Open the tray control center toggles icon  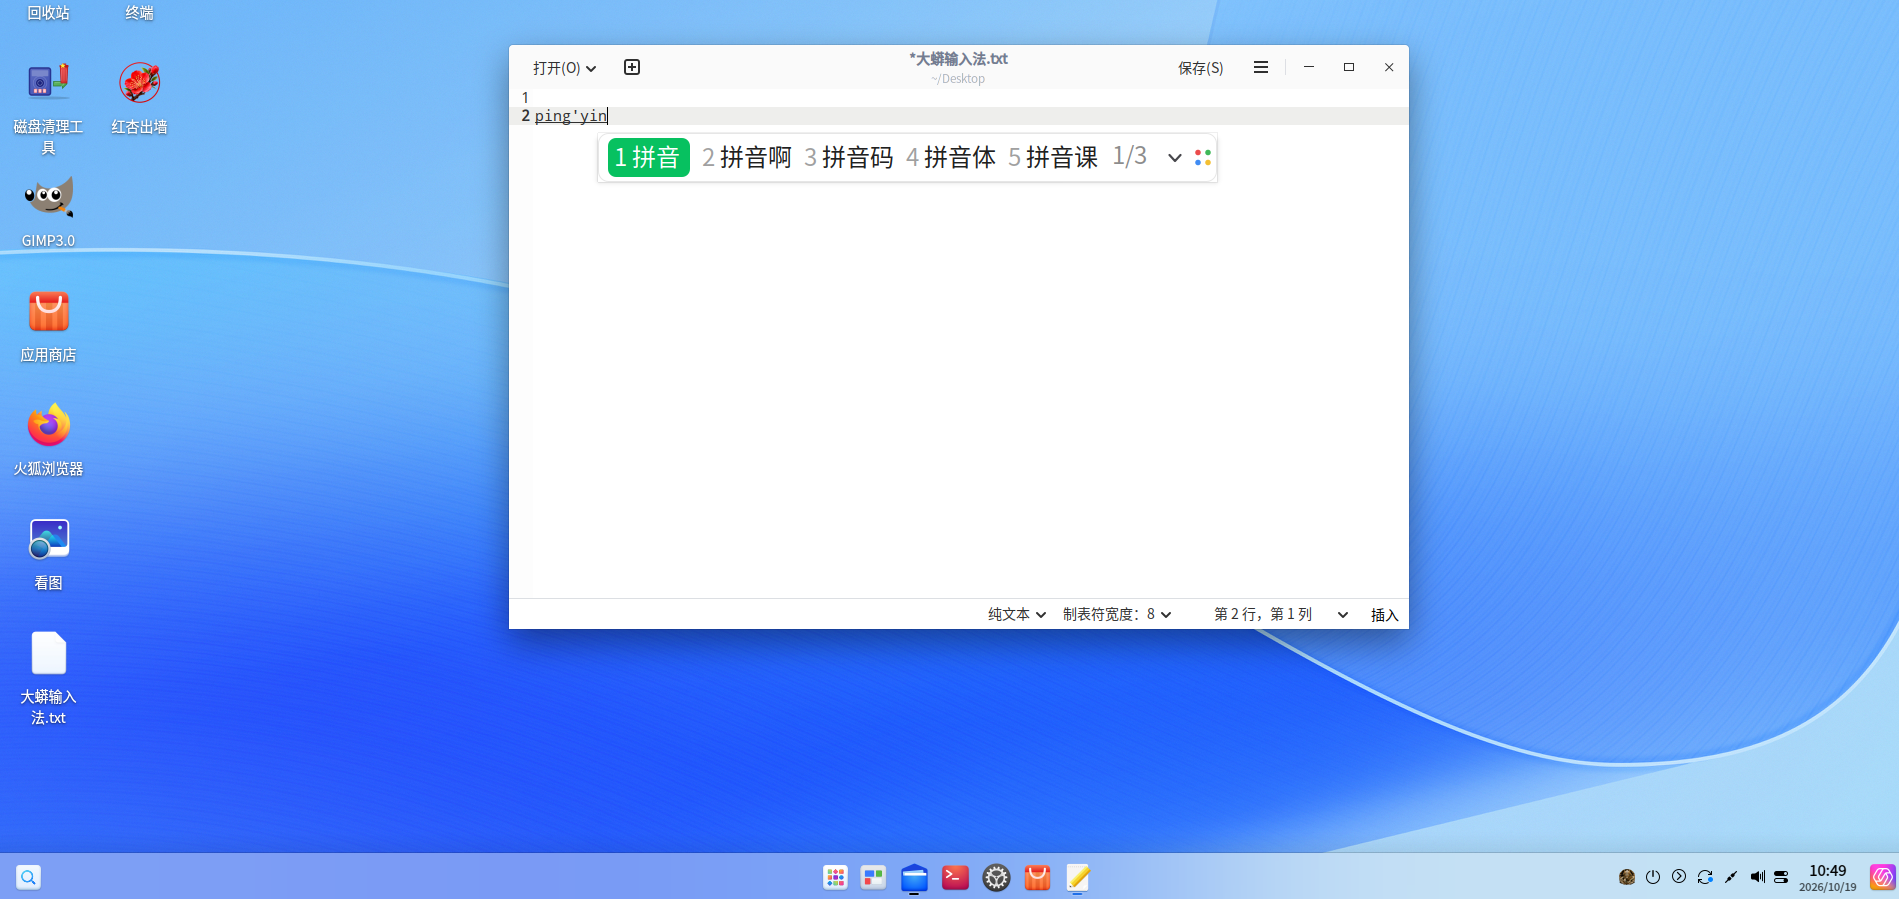pyautogui.click(x=1781, y=877)
